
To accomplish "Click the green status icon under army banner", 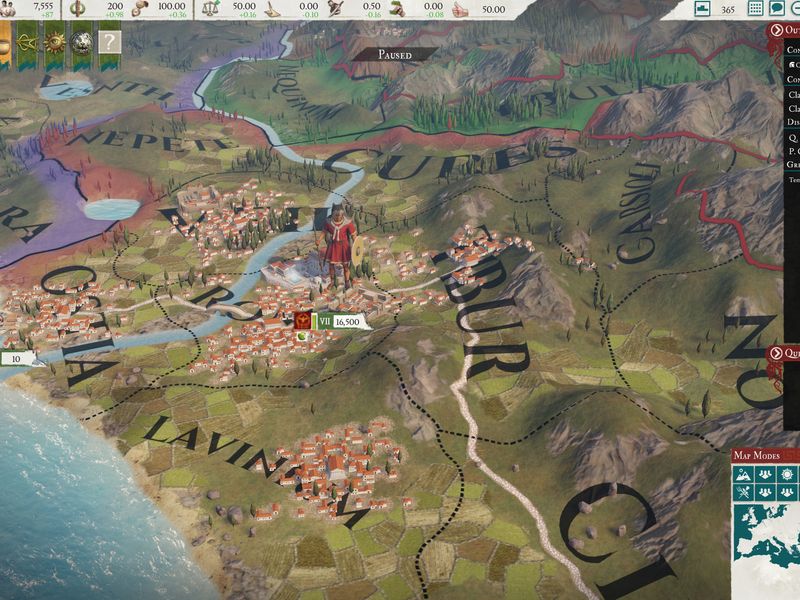I will click(x=302, y=336).
